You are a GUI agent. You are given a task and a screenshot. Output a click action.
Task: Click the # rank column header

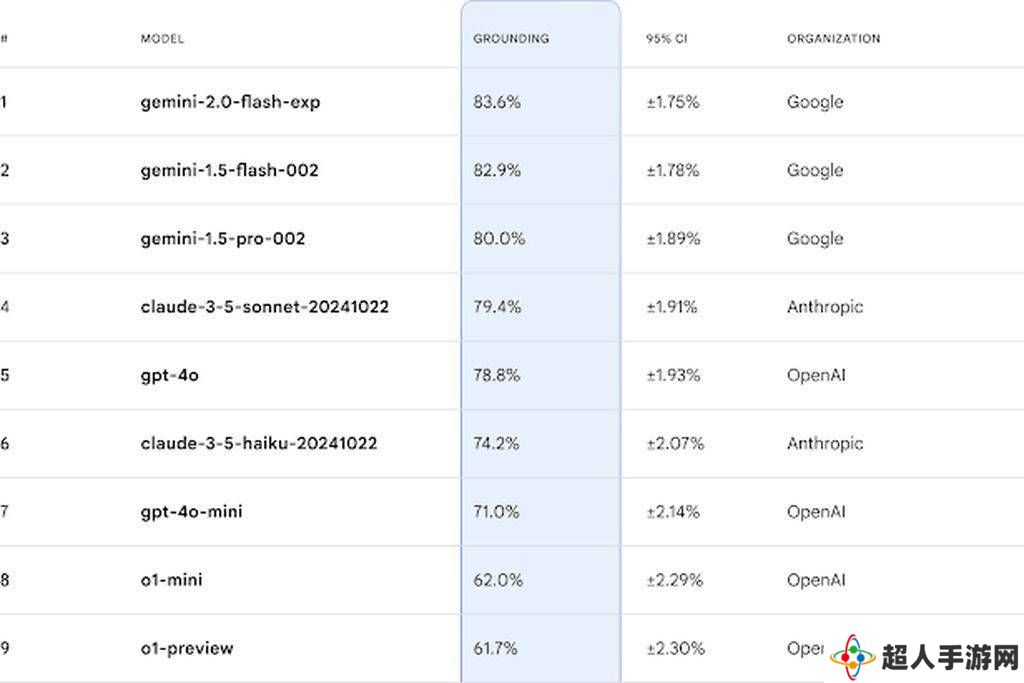[x=4, y=39]
